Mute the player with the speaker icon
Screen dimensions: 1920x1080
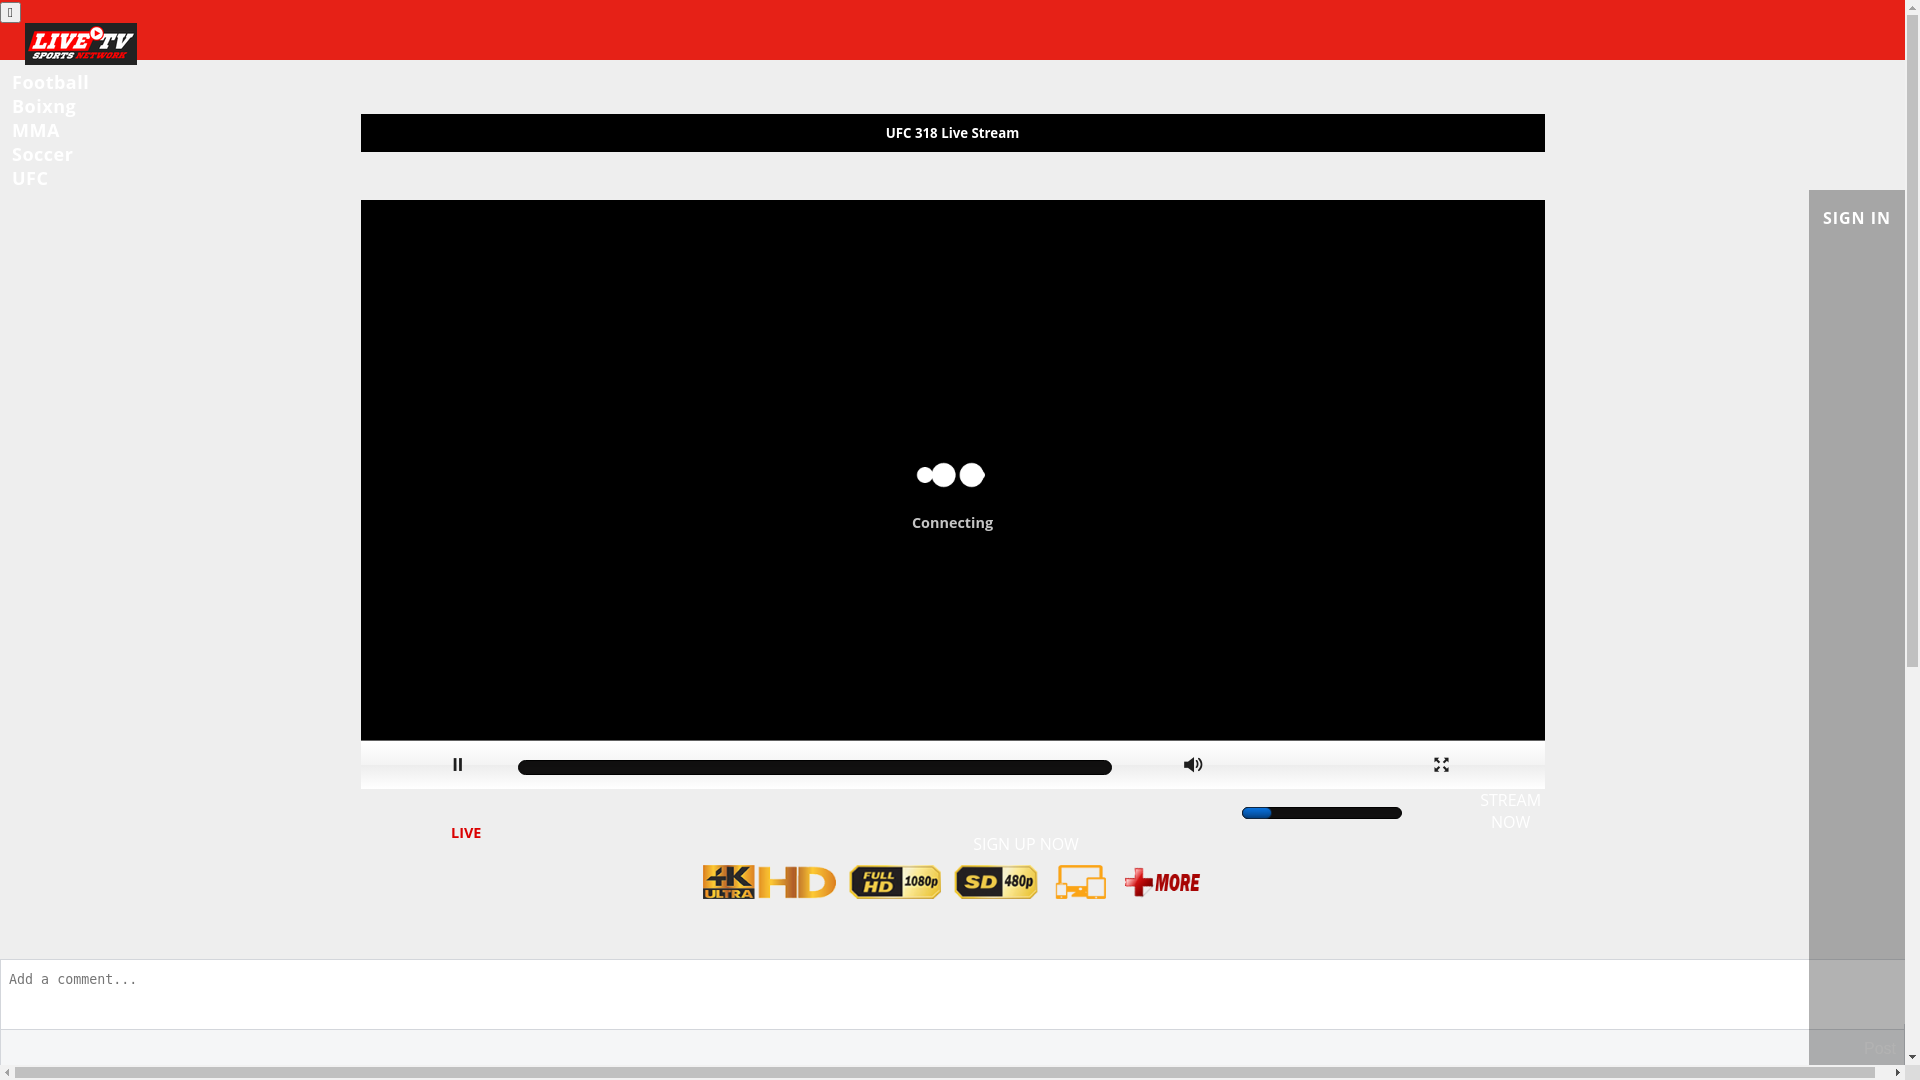tap(1193, 765)
